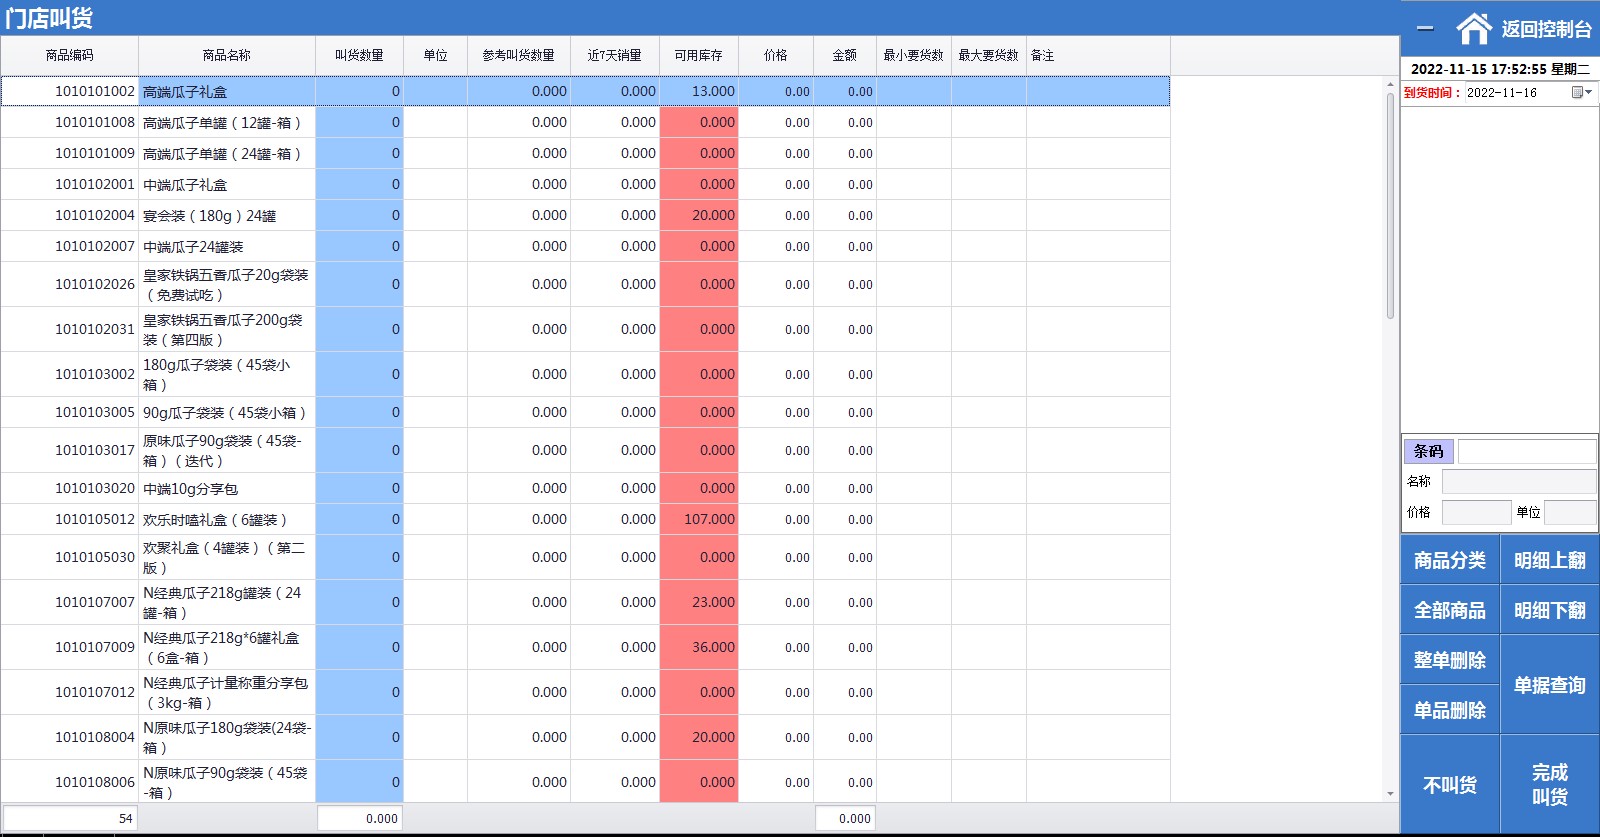Screen dimensions: 1600x837
Task: Click 完成叫货 to finish the order
Action: 1550,785
